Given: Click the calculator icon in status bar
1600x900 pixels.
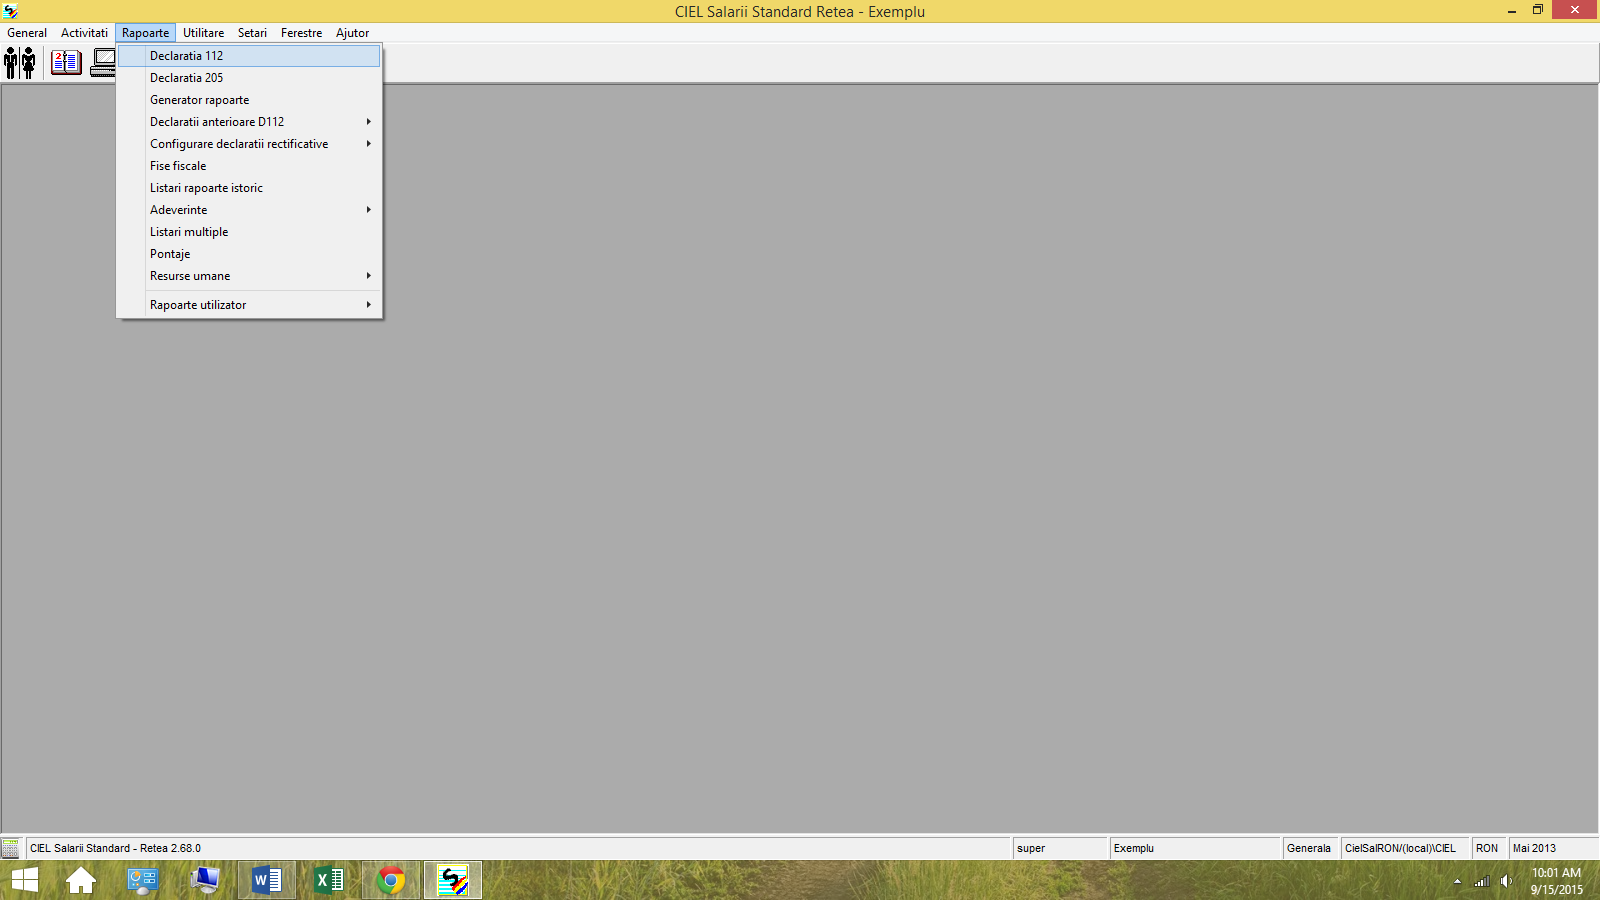Looking at the screenshot, I should [10, 849].
